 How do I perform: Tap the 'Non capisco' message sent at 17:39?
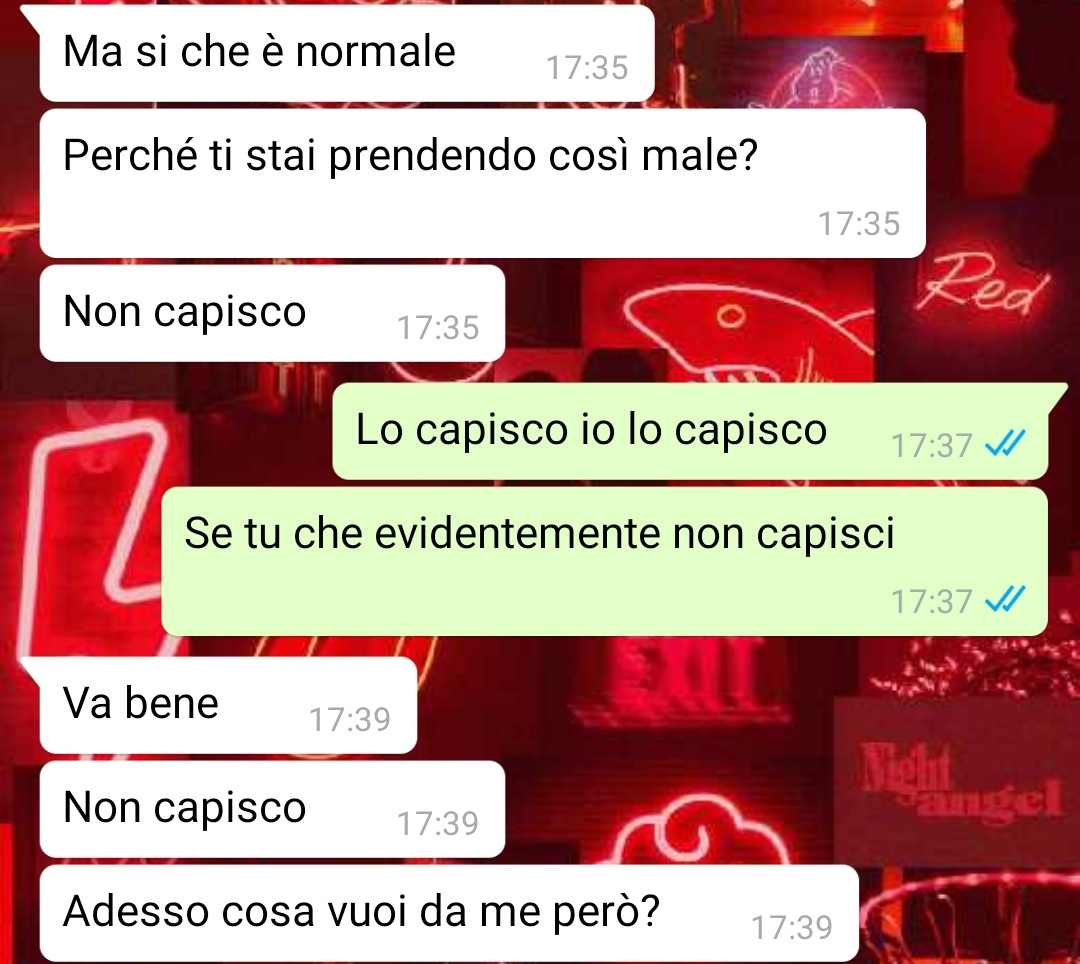tap(272, 809)
